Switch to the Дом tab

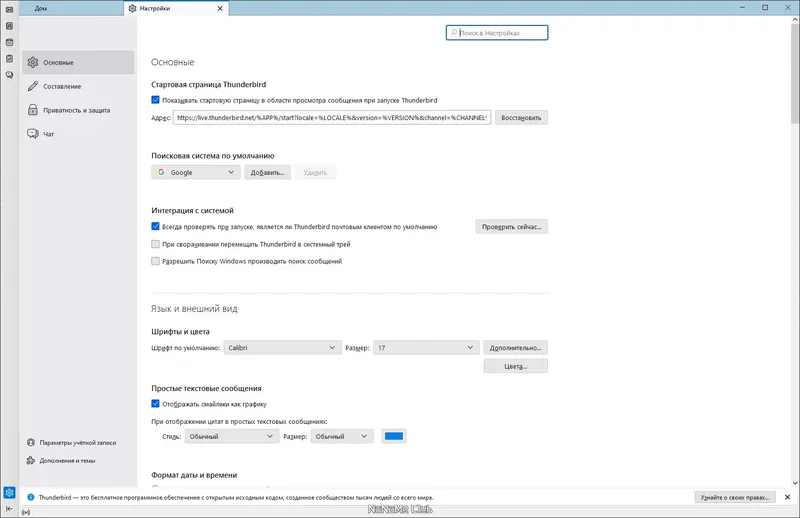[x=71, y=8]
